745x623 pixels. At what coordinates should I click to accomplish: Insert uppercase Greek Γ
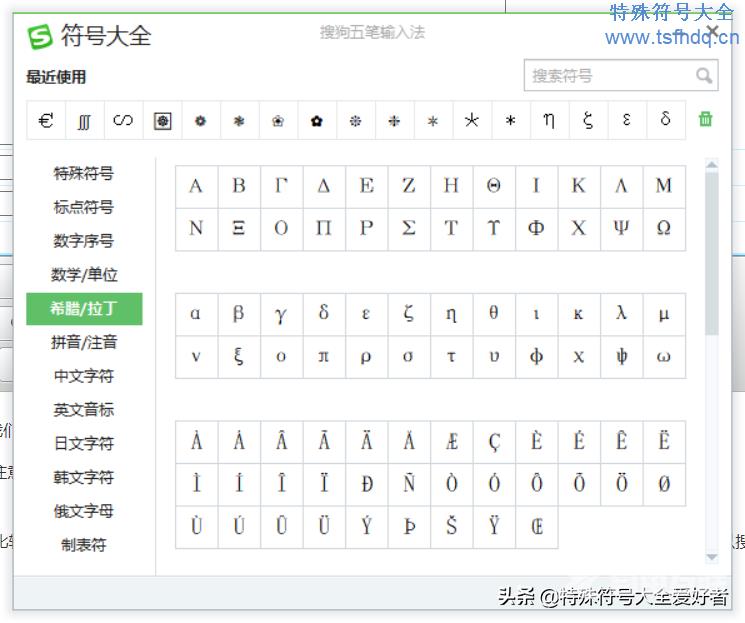click(x=282, y=187)
